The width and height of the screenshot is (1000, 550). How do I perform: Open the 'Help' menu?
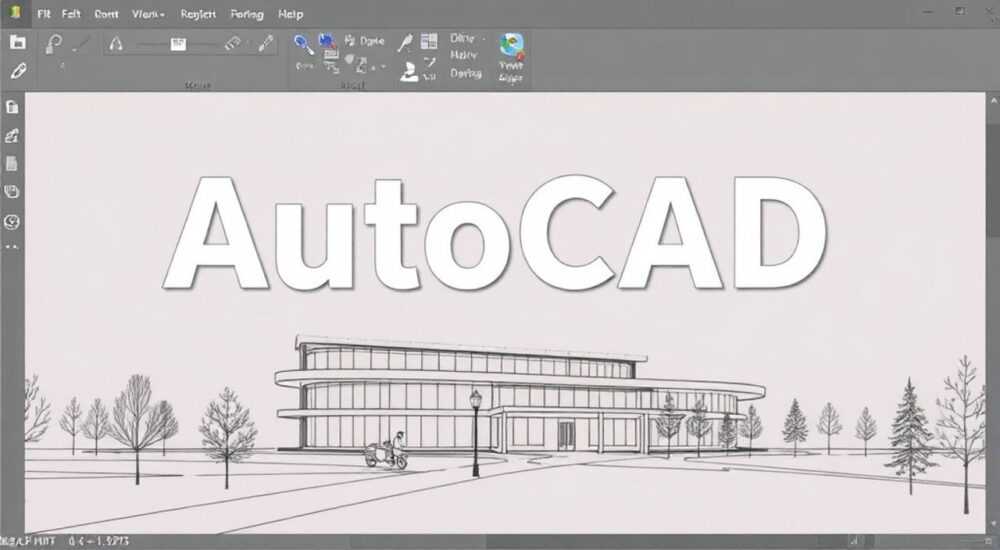coord(290,13)
